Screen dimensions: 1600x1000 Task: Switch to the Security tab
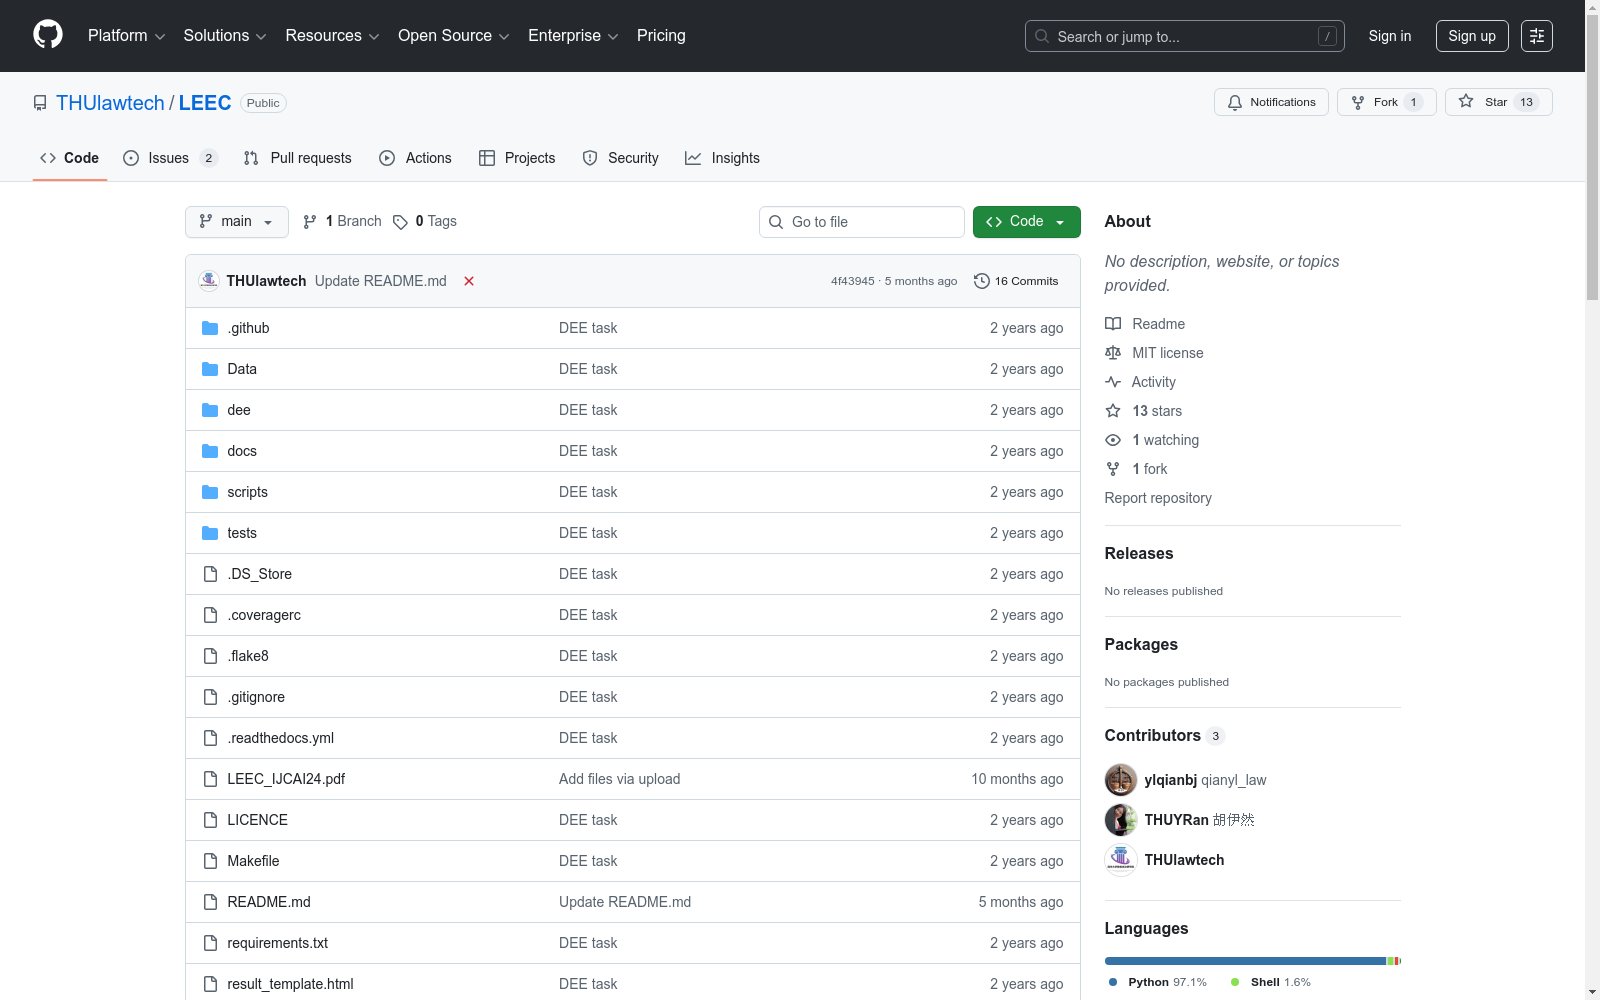[620, 158]
